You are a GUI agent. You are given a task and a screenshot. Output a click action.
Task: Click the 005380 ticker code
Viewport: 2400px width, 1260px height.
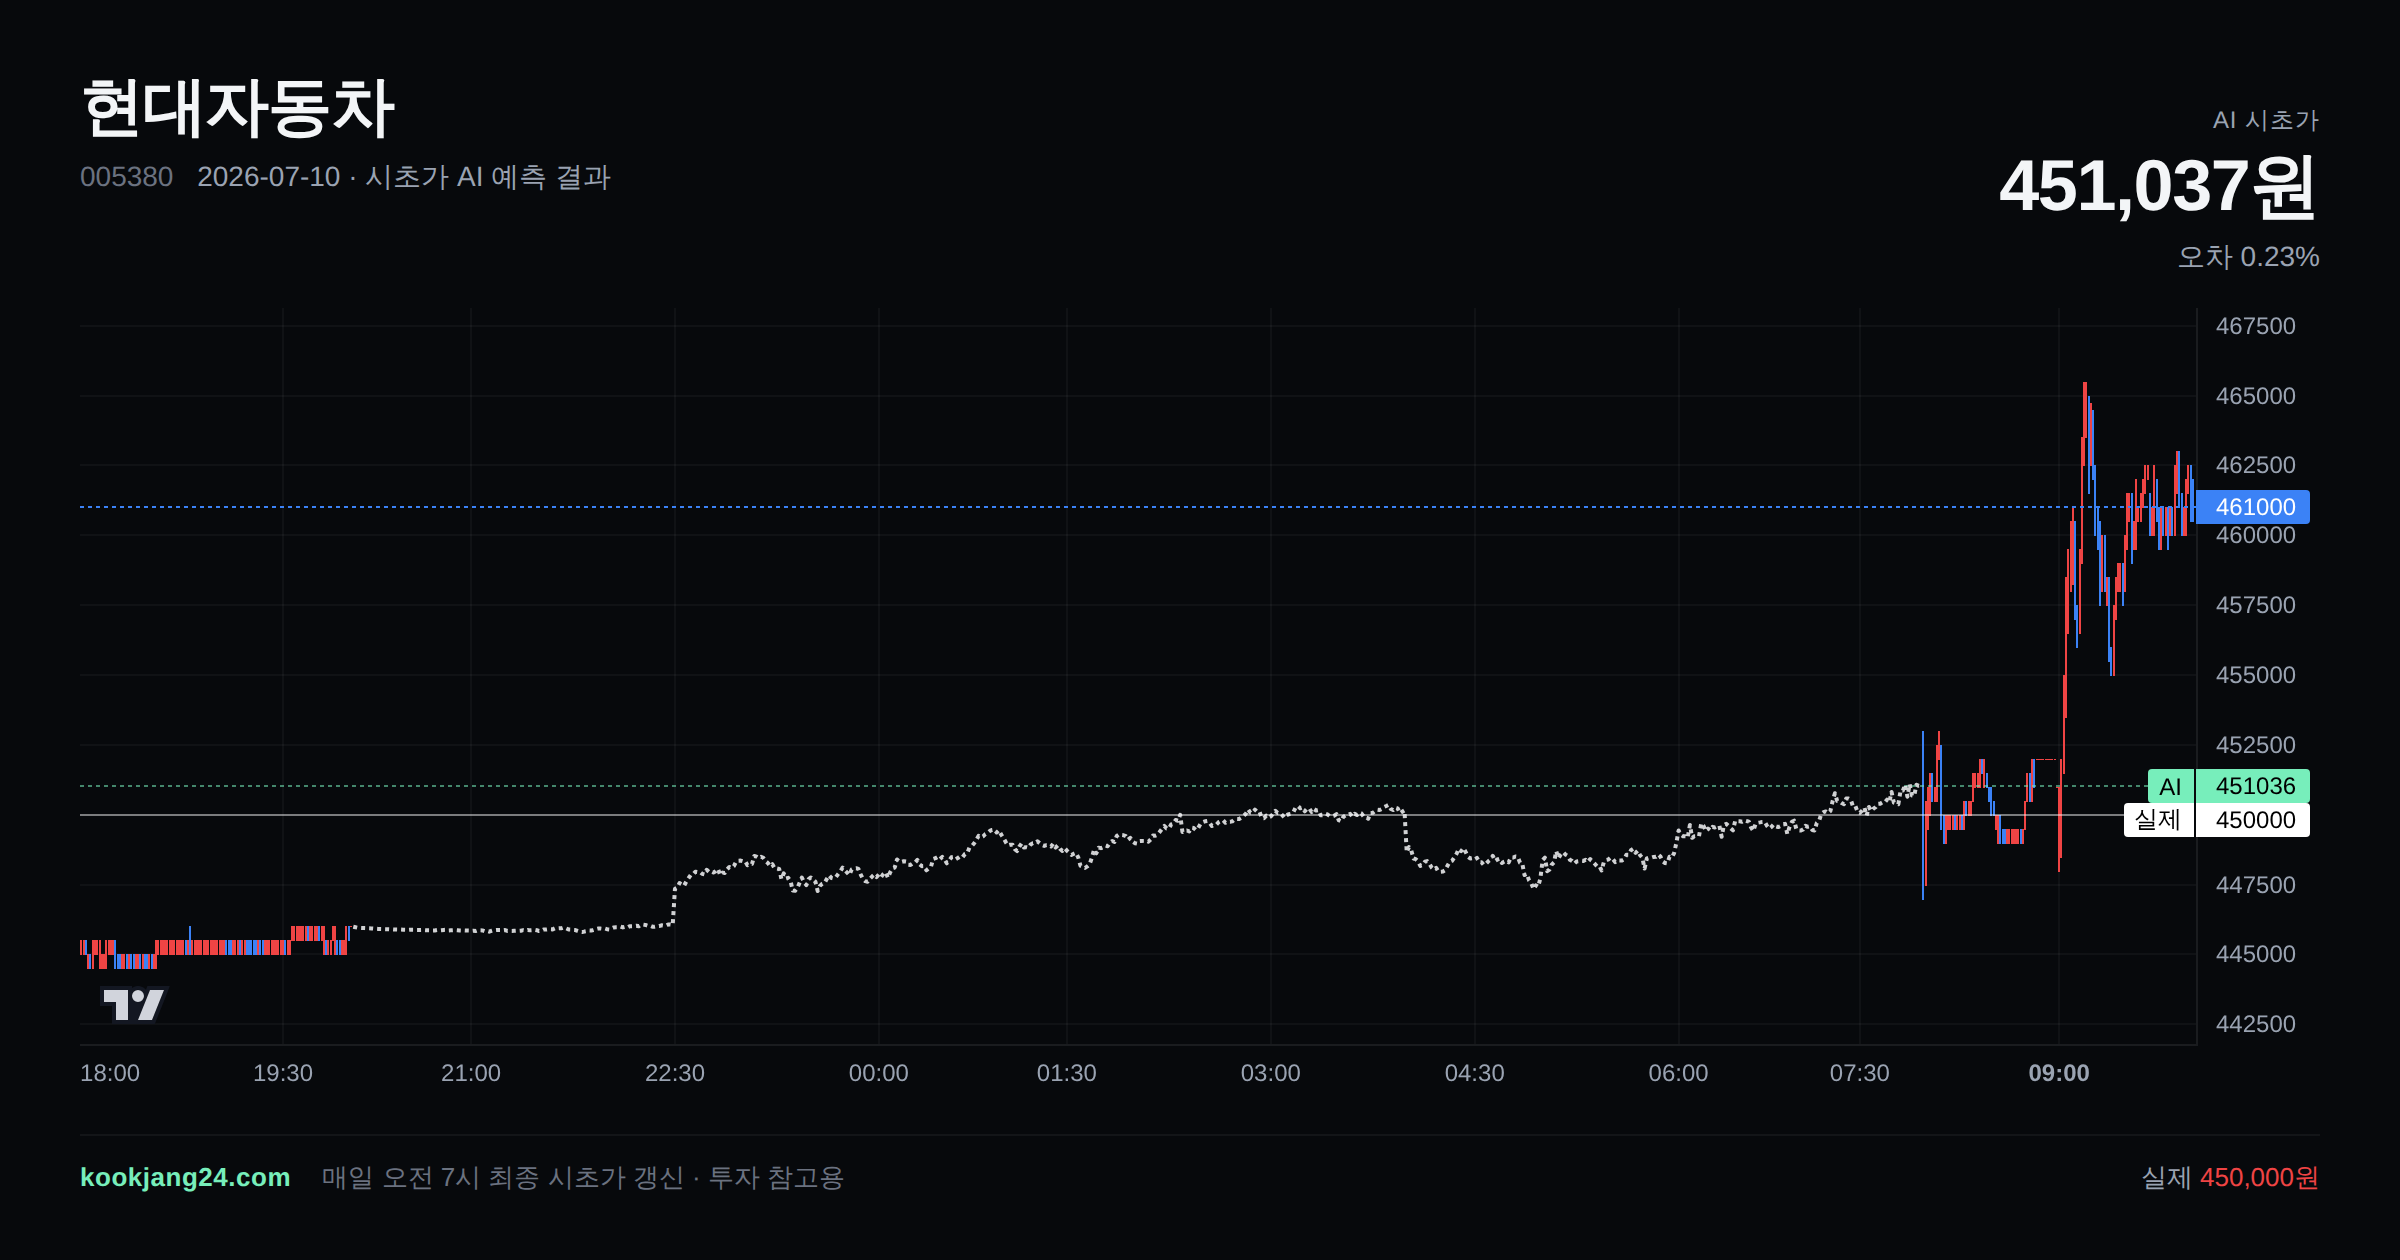126,177
